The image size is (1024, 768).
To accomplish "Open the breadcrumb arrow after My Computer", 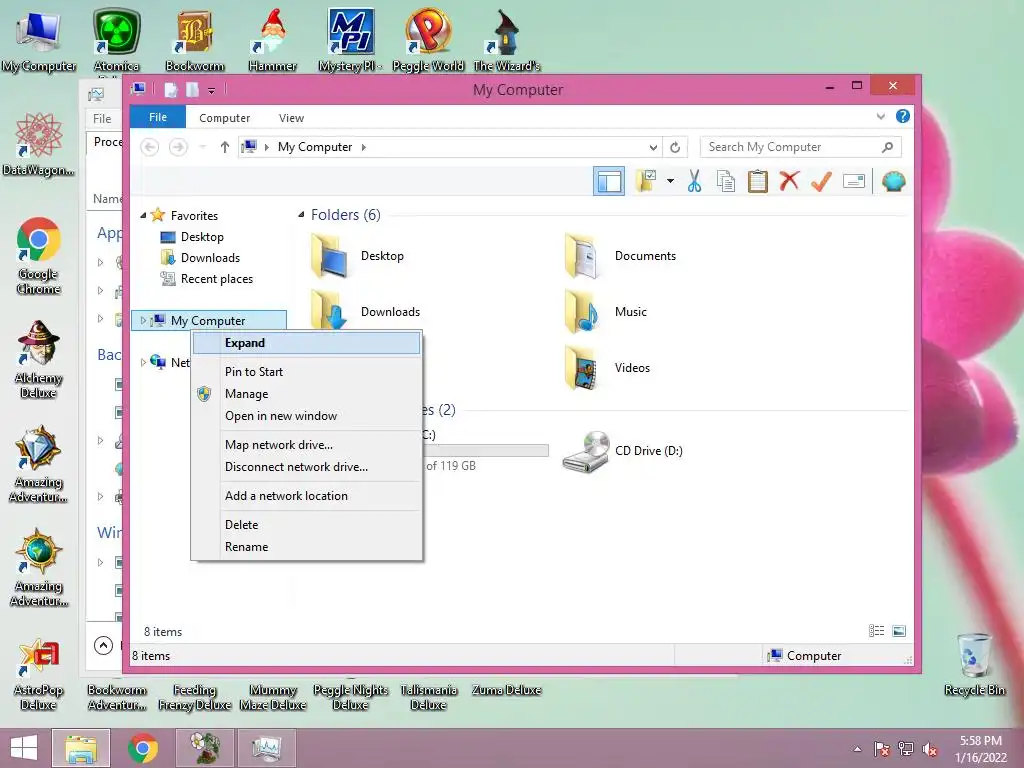I will [364, 147].
